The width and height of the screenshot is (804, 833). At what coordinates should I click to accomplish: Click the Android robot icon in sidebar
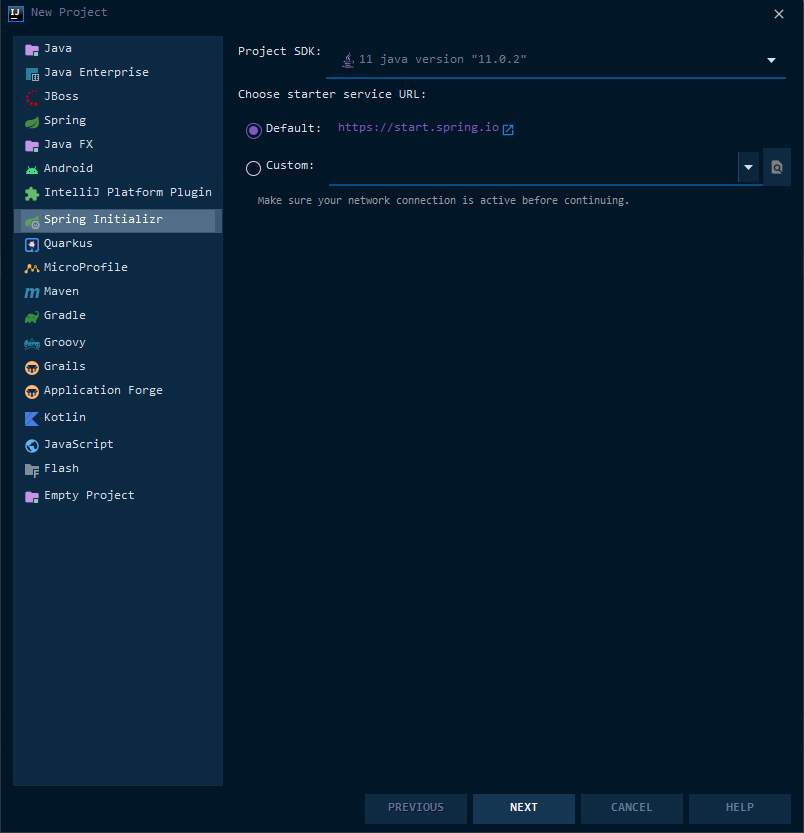(32, 169)
